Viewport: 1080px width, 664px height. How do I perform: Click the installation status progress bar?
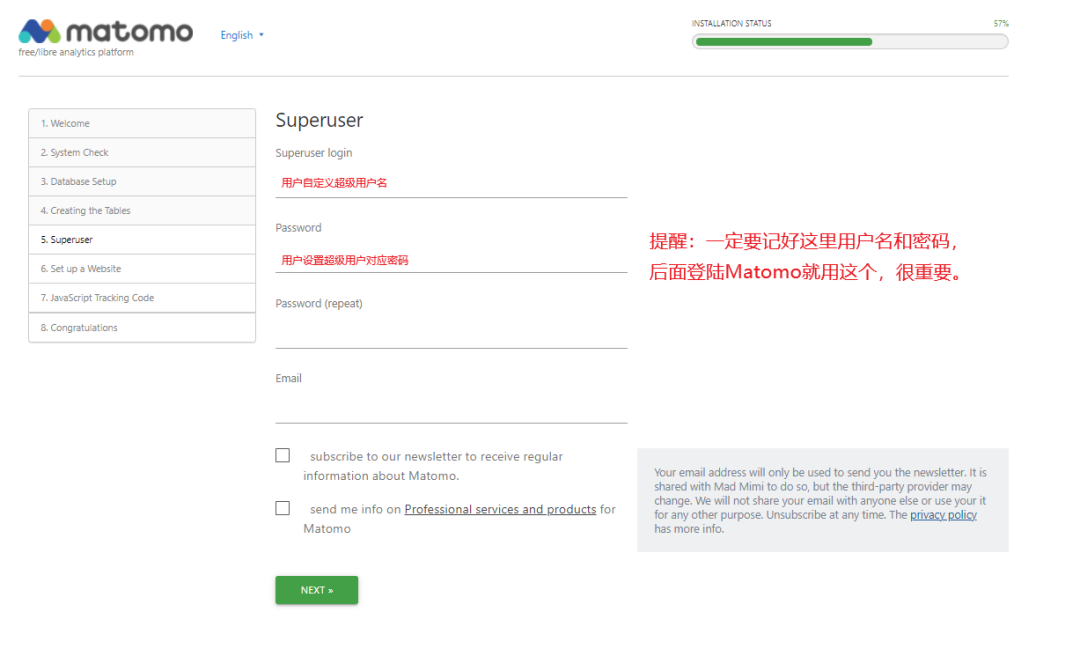click(x=850, y=42)
